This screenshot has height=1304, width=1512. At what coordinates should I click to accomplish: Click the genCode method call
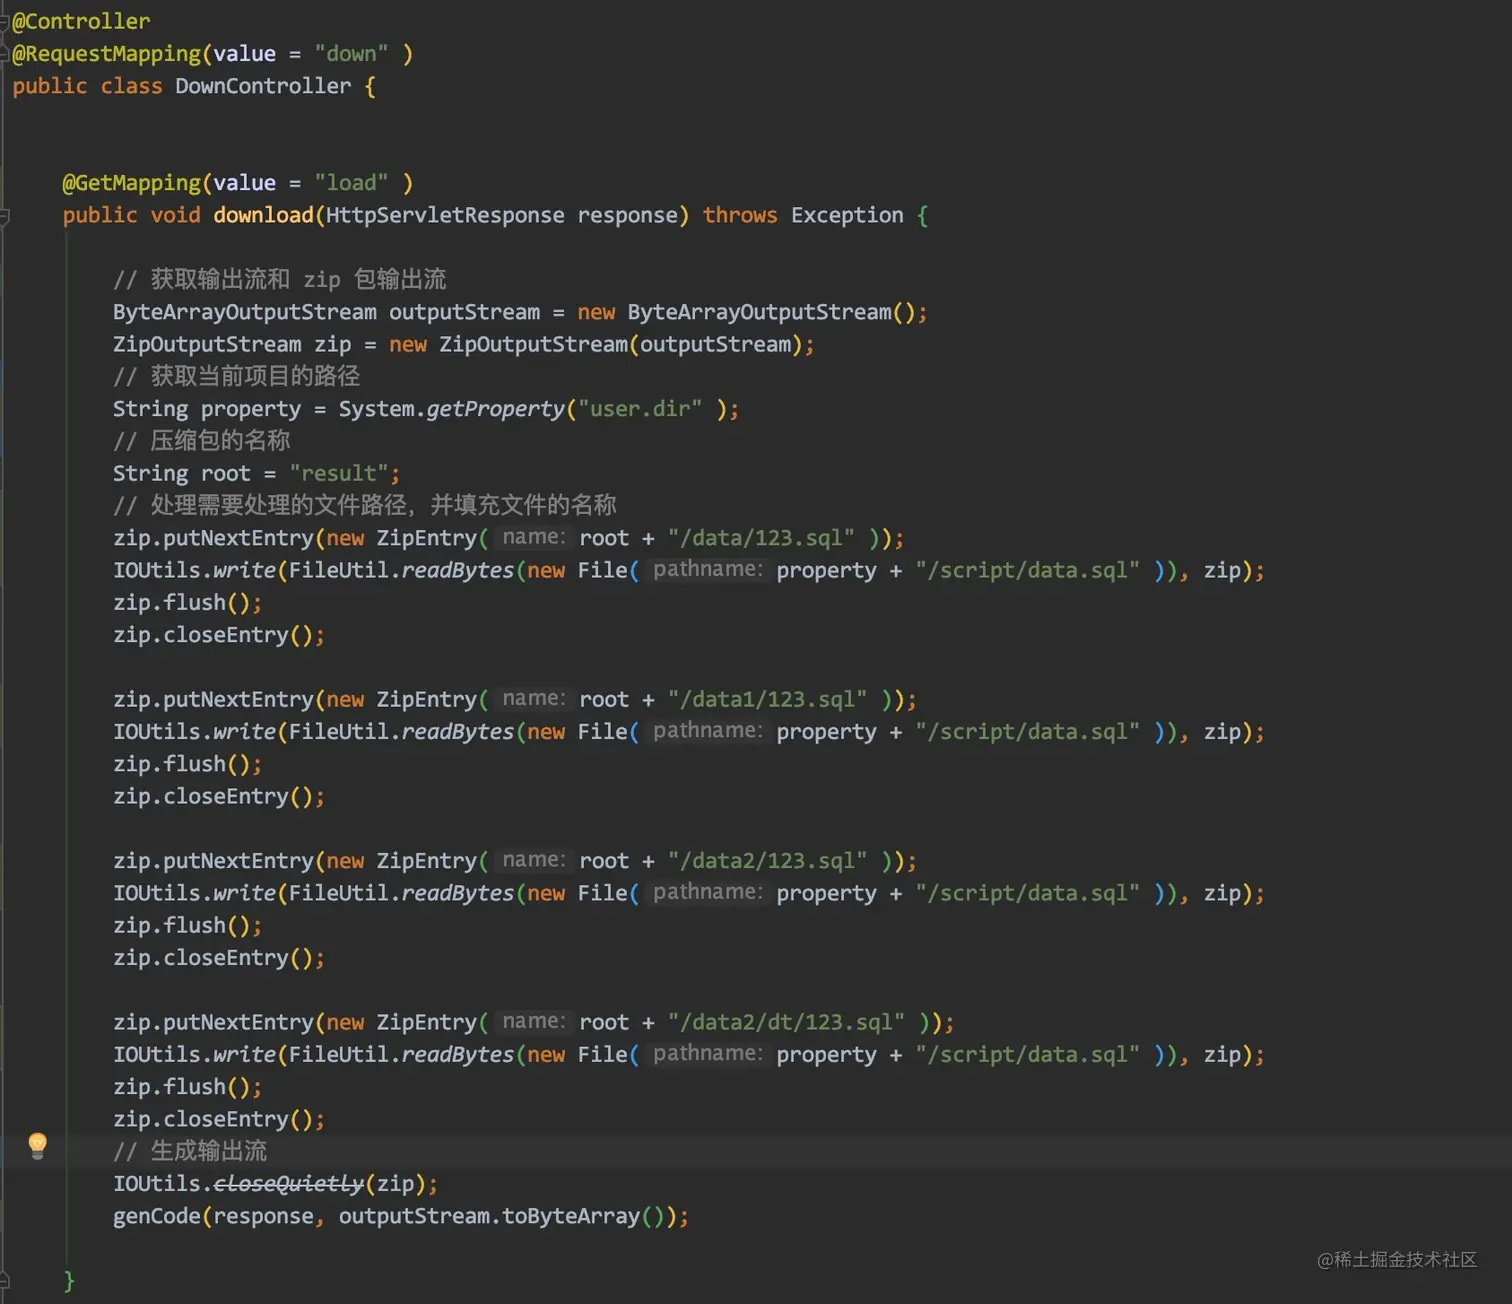click(x=157, y=1216)
